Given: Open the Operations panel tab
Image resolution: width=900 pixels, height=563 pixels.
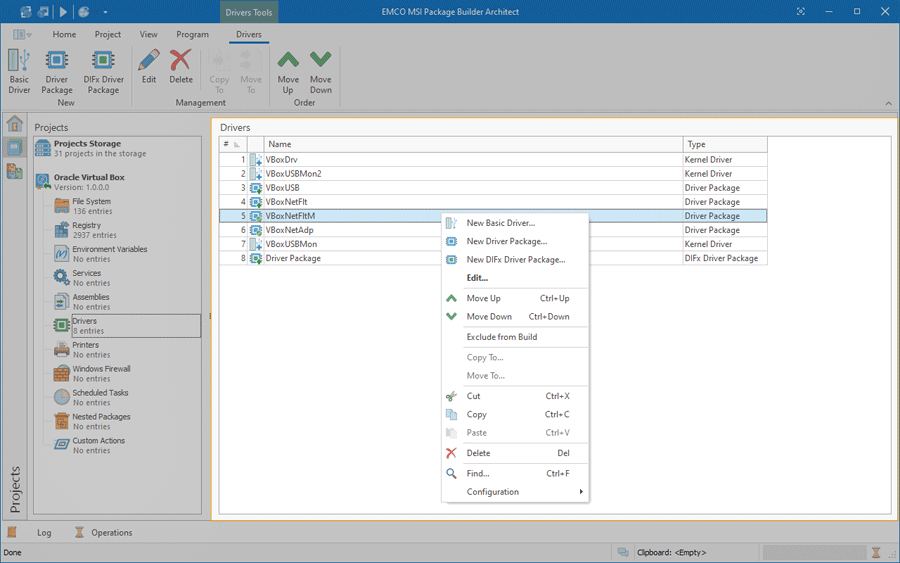Looking at the screenshot, I should coord(103,533).
